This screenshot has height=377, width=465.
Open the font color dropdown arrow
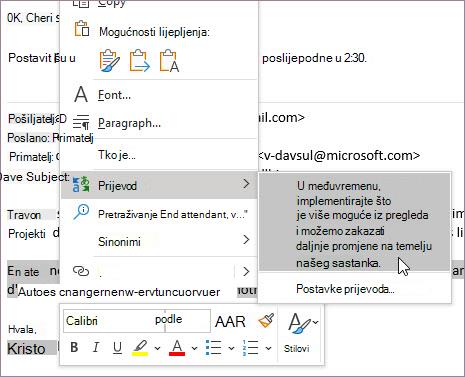click(194, 349)
